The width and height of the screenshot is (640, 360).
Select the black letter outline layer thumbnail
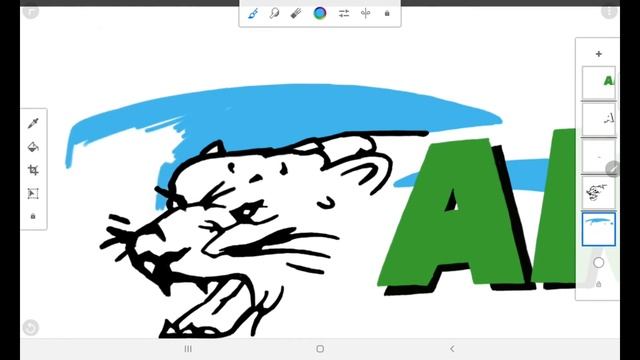[599, 120]
